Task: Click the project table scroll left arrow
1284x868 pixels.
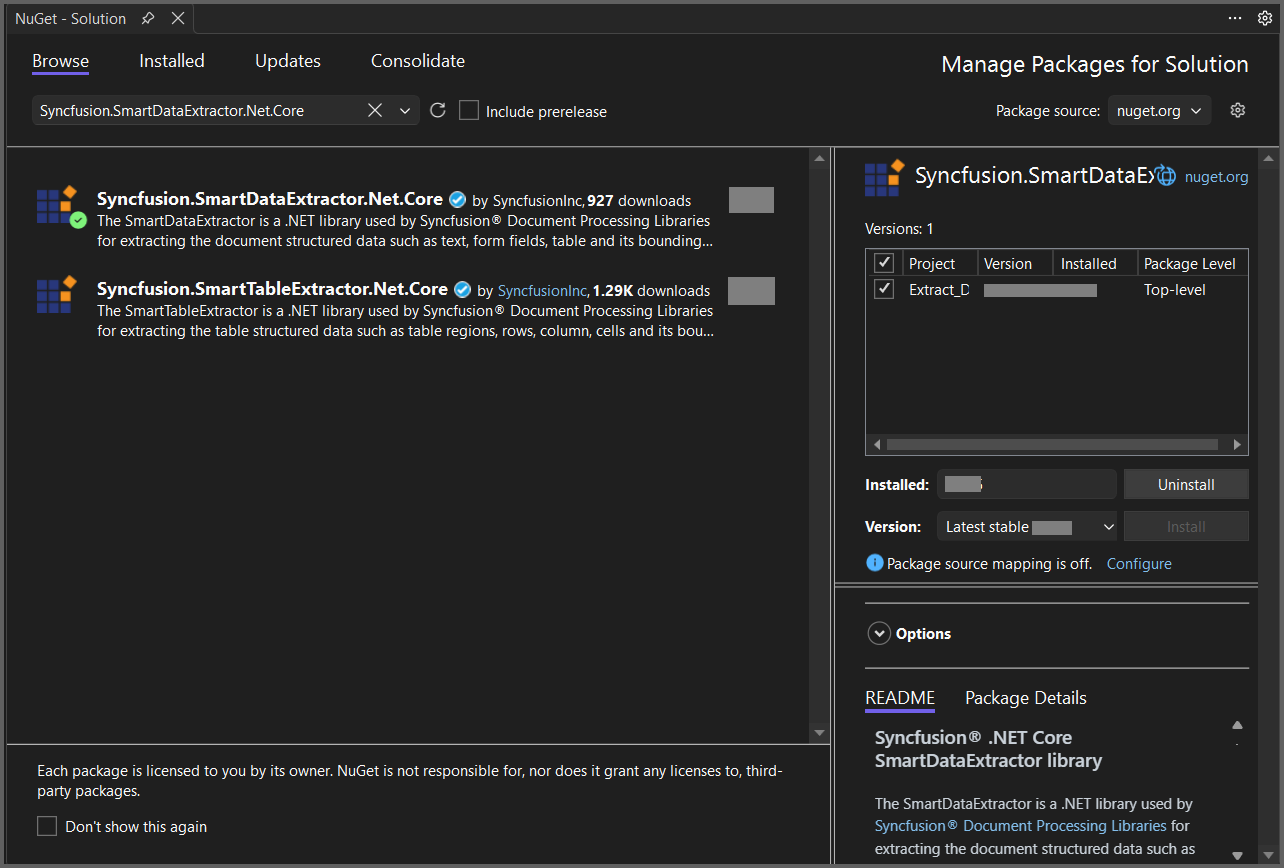Action: tap(878, 445)
